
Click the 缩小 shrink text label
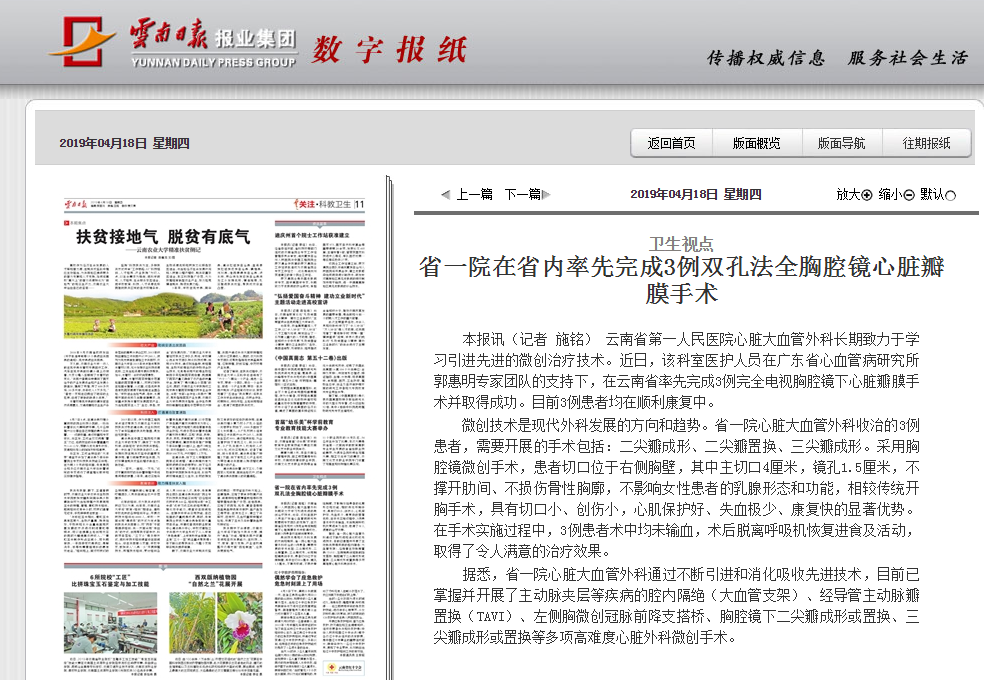click(890, 194)
